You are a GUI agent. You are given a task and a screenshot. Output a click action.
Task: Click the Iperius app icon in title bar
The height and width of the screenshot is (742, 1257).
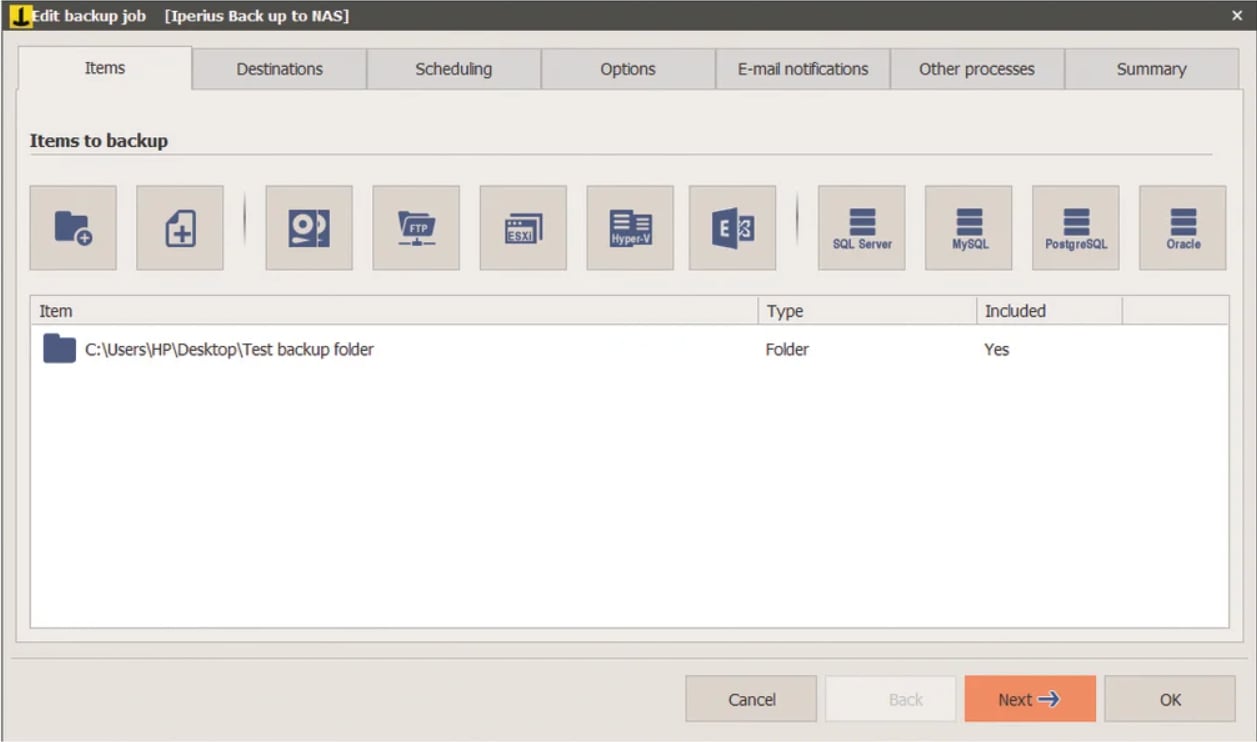click(20, 15)
